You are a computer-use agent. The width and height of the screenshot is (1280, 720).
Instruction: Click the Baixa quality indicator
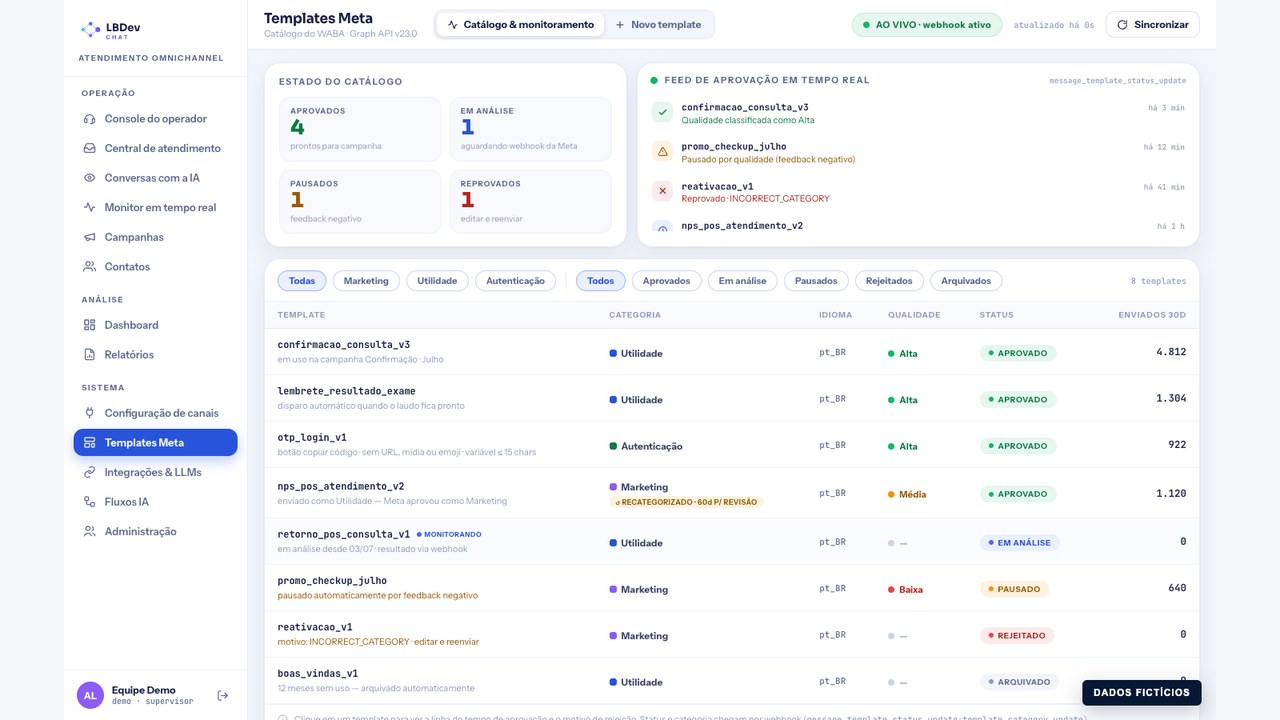[905, 590]
